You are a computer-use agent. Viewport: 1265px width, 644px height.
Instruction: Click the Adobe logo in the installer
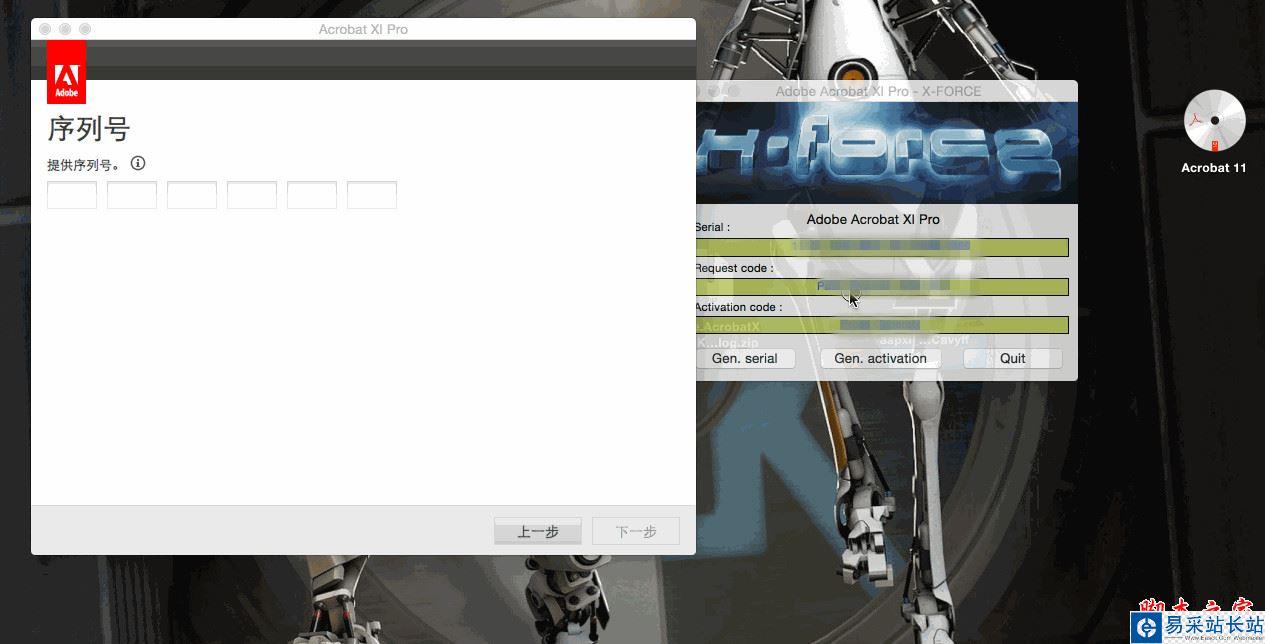[66, 72]
